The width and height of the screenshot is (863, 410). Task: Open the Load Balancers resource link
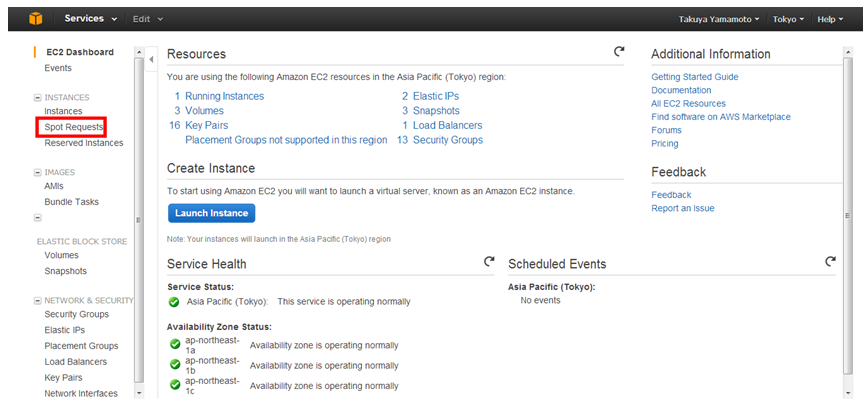point(447,125)
